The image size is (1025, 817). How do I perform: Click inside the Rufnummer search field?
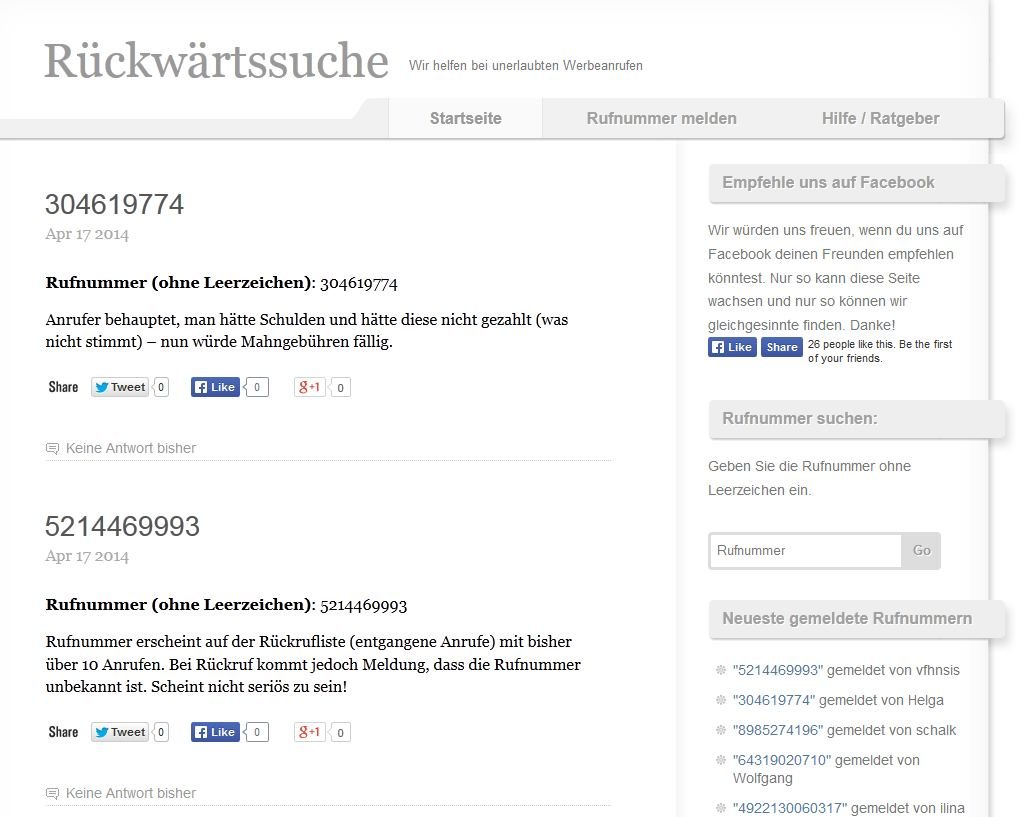click(x=805, y=551)
